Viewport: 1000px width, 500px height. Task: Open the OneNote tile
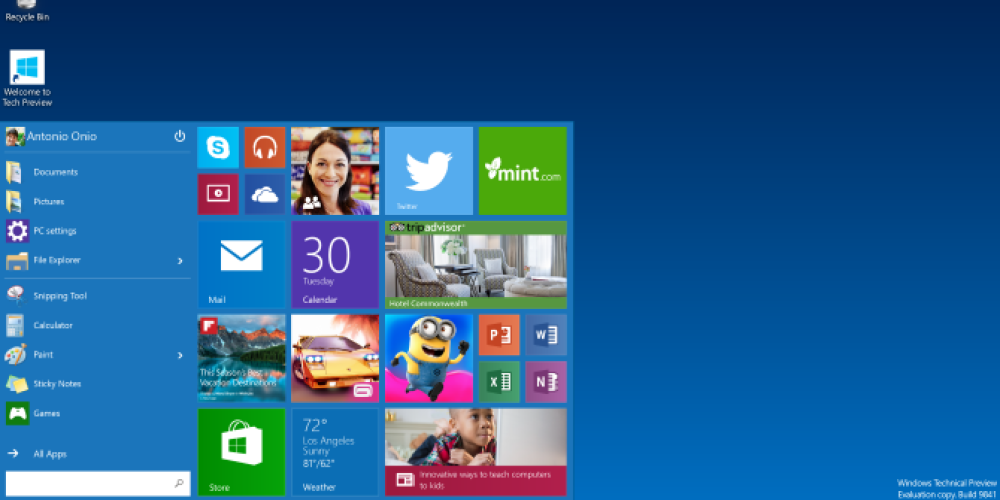coord(546,382)
